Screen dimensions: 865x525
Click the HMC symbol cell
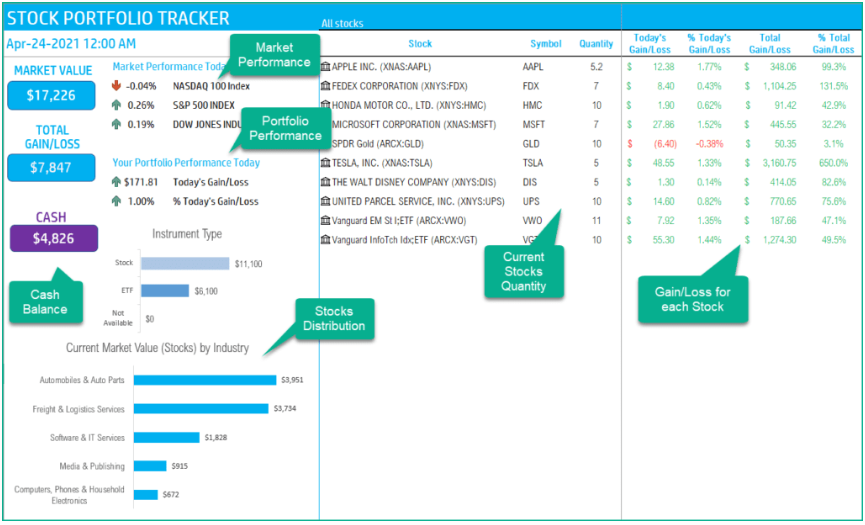point(532,105)
